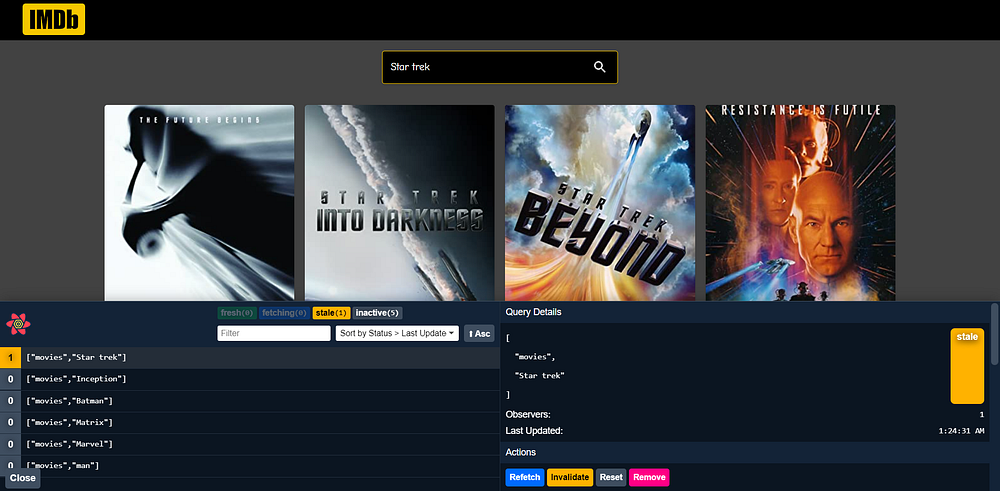Toggle the stale(1) status filter
Image resolution: width=1000 pixels, height=491 pixels.
point(332,313)
